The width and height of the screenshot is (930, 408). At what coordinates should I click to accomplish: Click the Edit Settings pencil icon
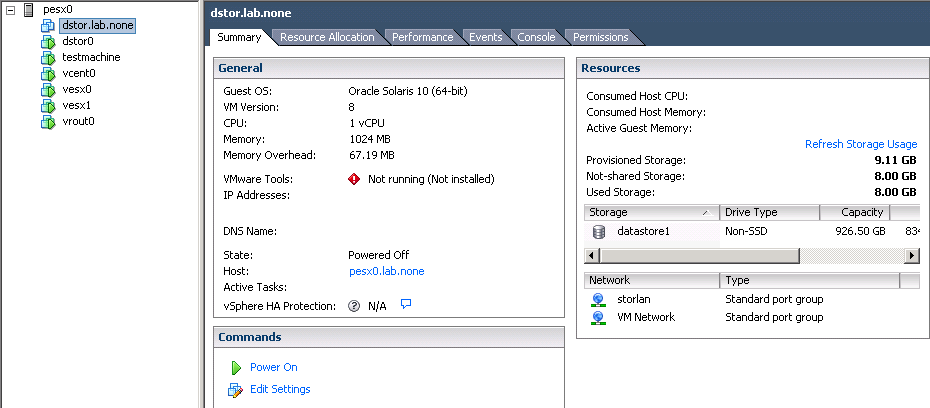[235, 390]
